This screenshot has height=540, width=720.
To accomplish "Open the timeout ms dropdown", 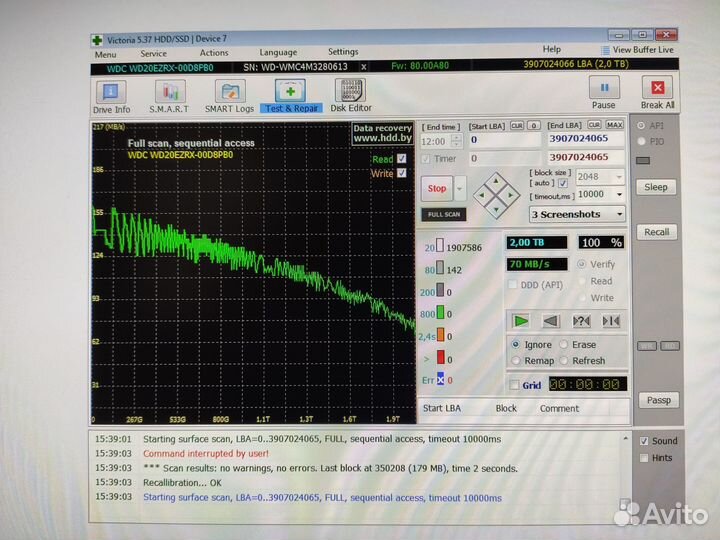I will (x=619, y=195).
